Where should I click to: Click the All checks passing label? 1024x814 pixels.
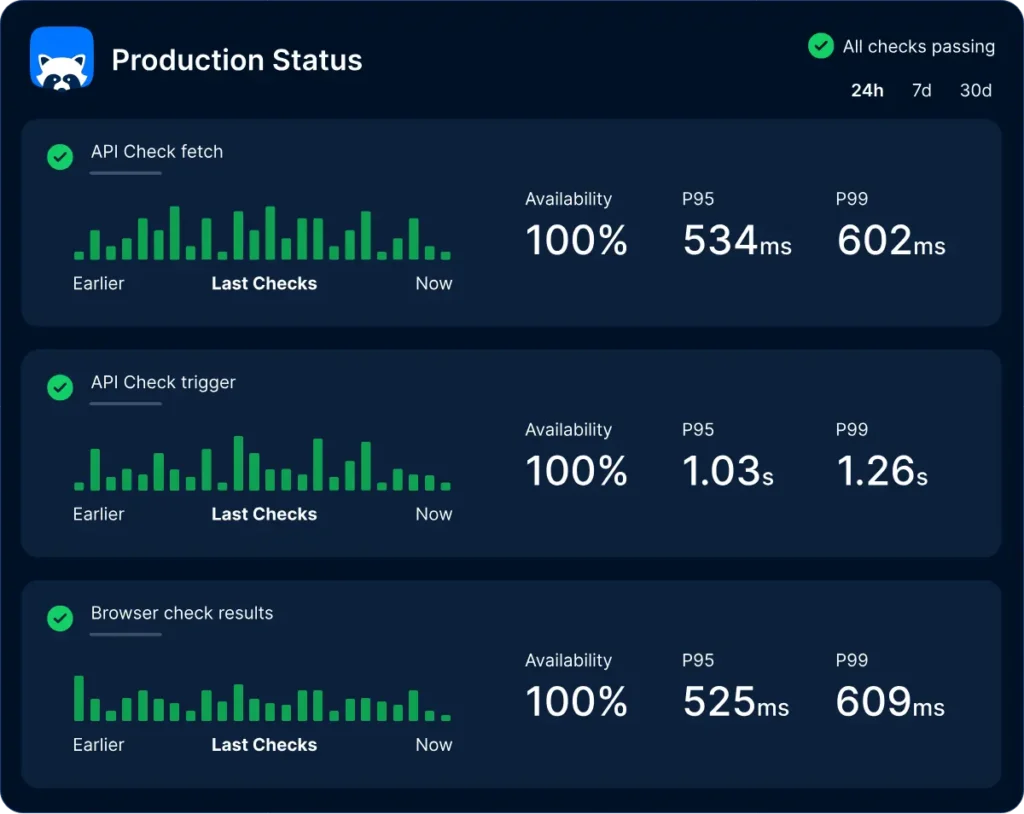(x=918, y=46)
